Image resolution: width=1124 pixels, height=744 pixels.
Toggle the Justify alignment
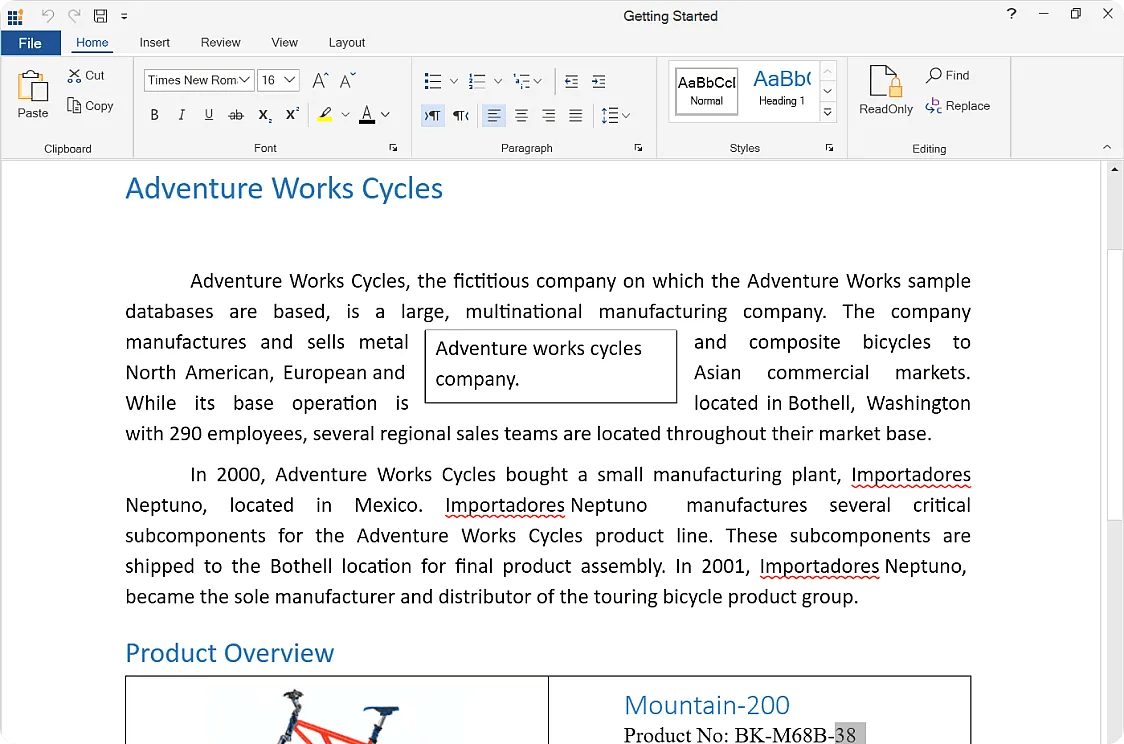point(575,115)
